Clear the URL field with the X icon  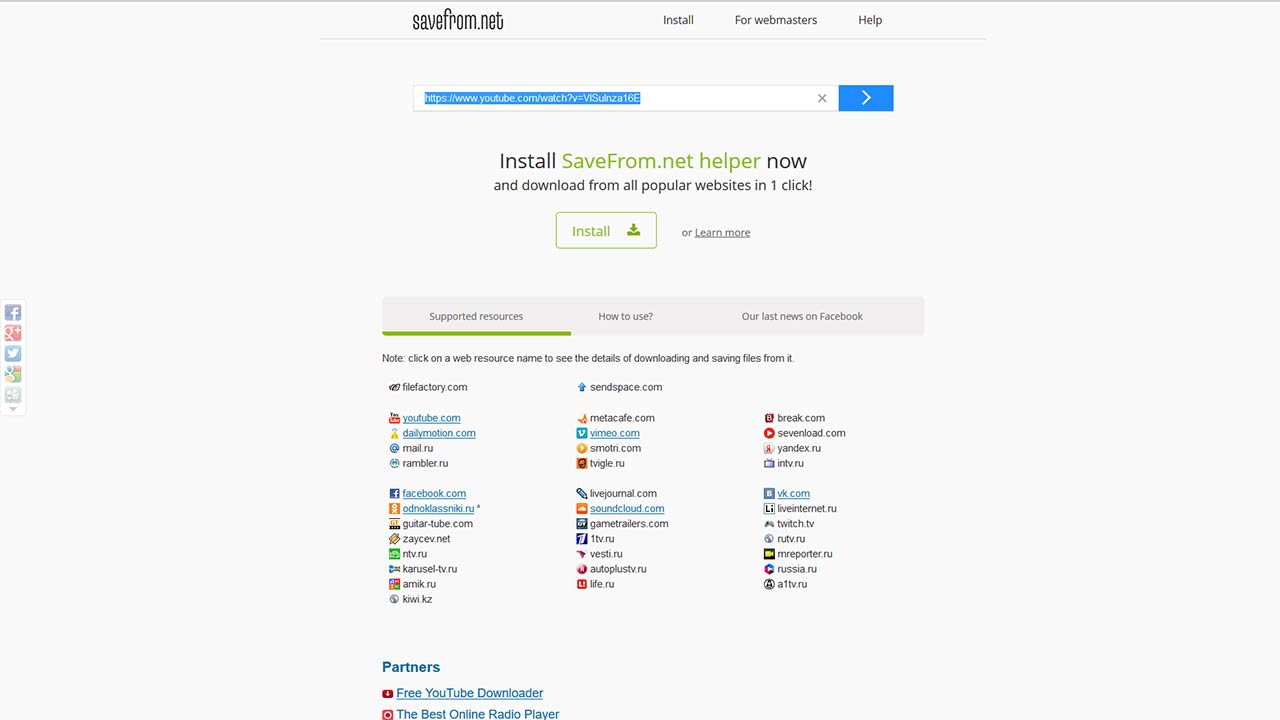point(822,98)
